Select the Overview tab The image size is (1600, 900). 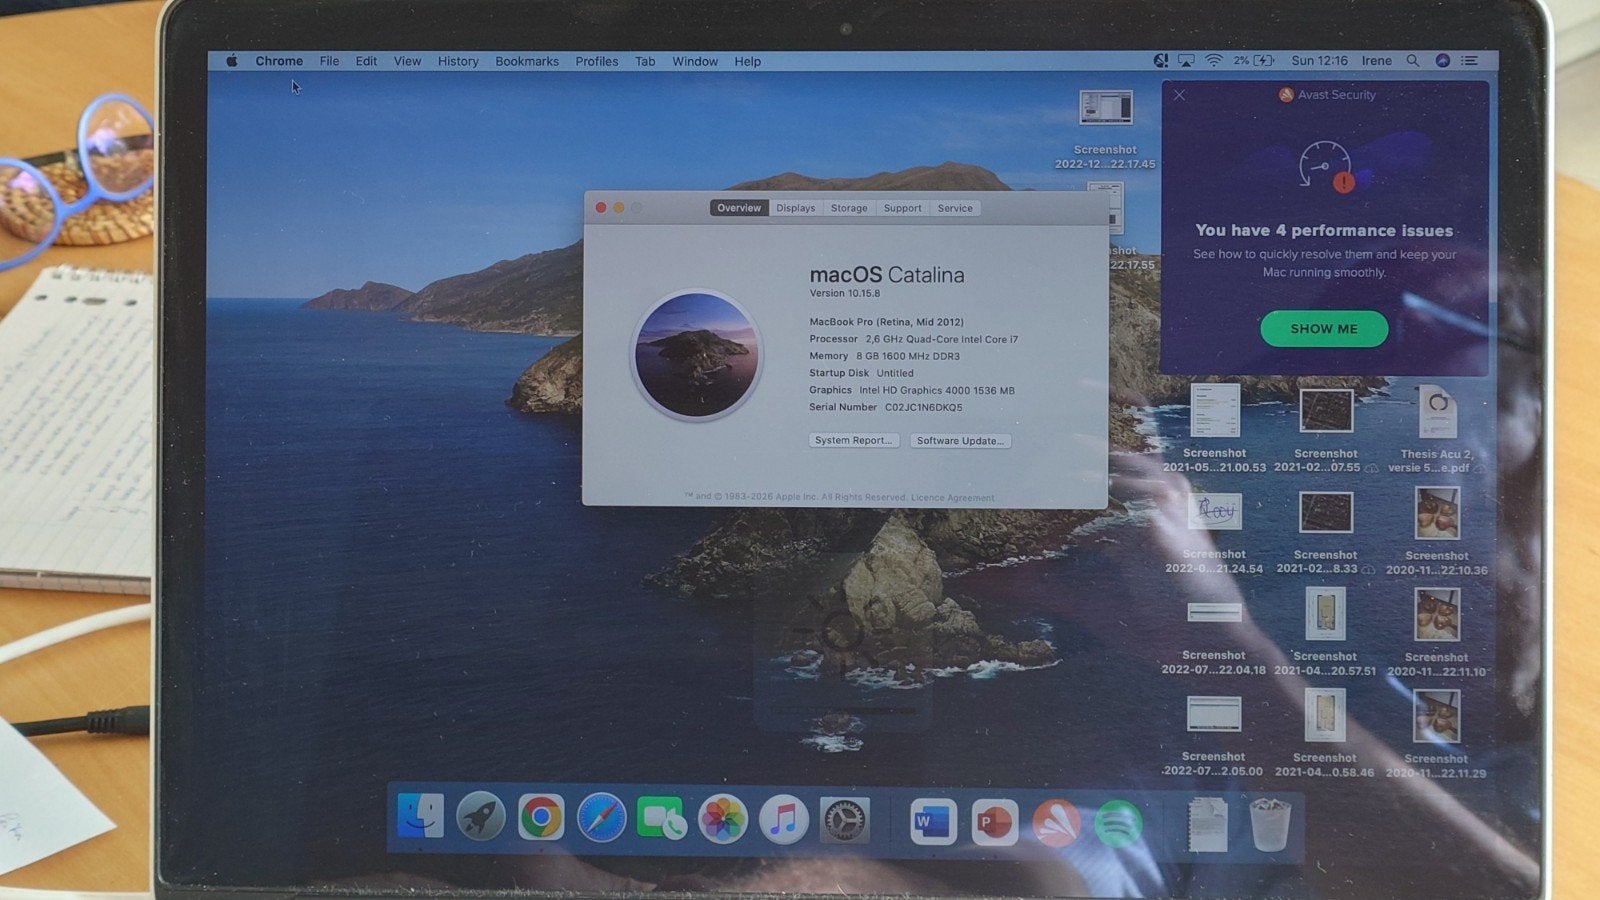739,208
